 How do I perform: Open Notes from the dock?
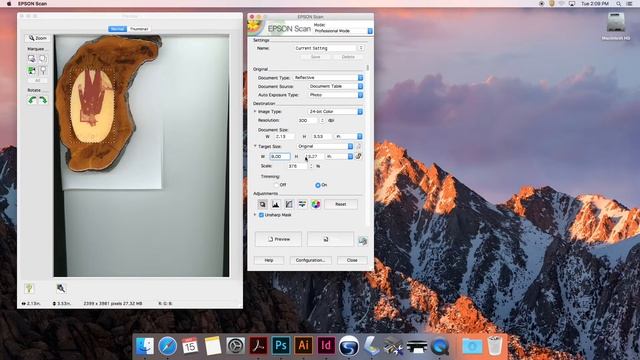(x=213, y=346)
